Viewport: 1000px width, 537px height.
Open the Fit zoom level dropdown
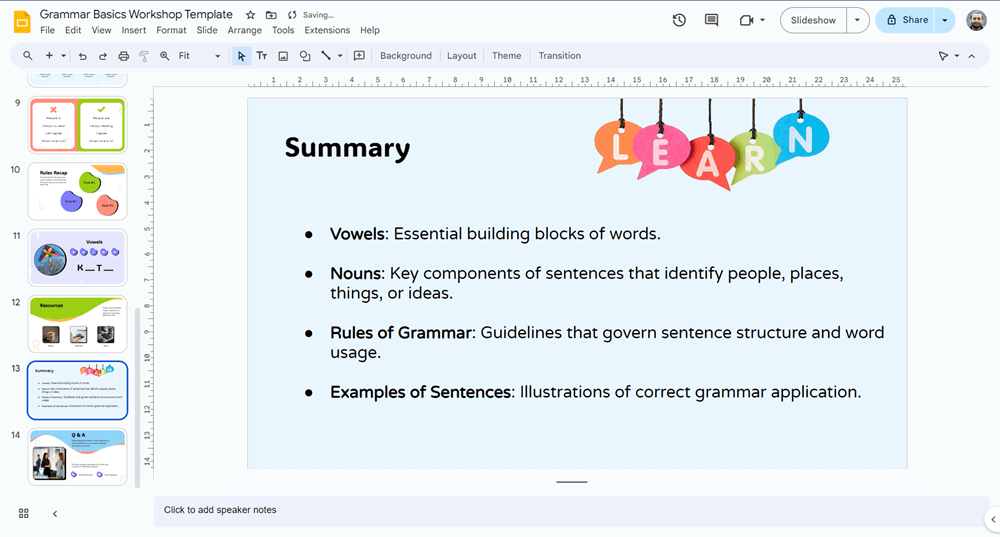199,56
